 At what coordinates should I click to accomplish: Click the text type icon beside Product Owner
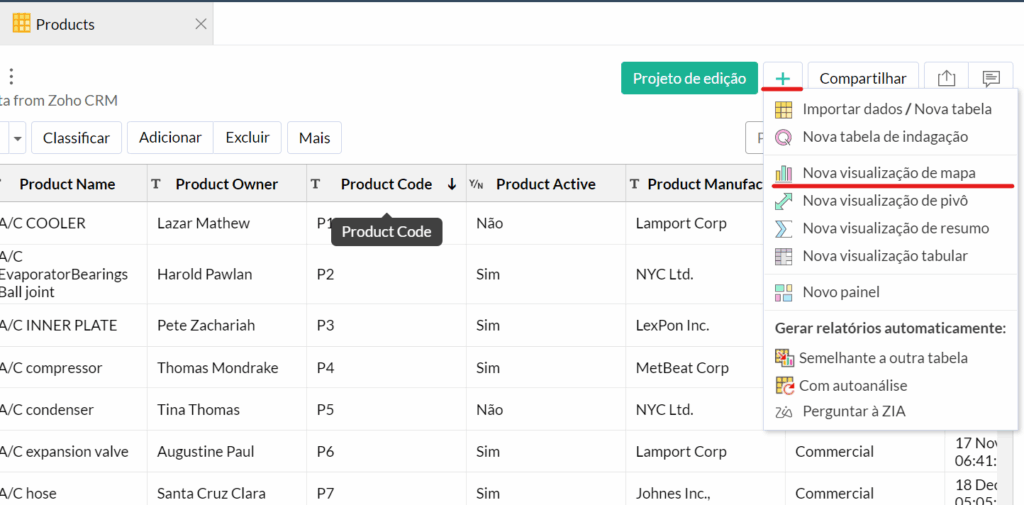(156, 184)
